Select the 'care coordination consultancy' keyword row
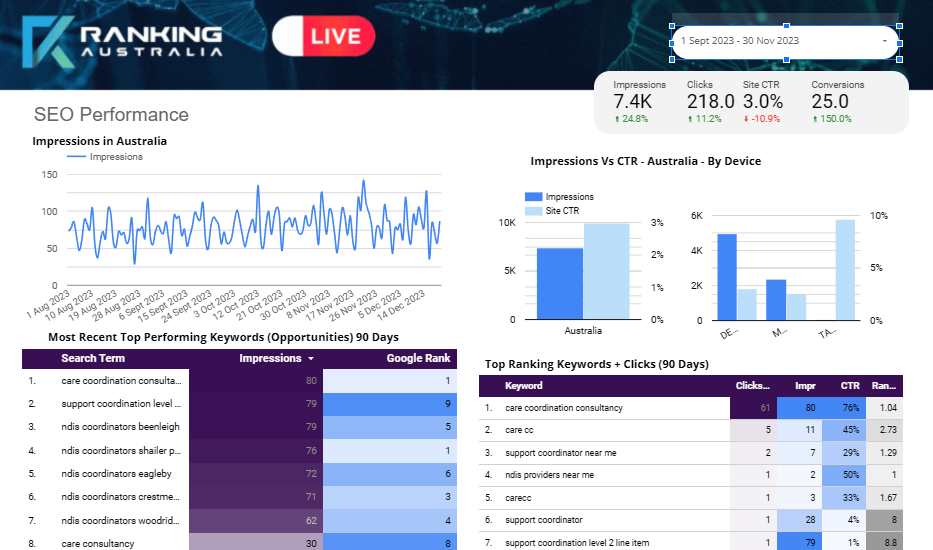933x550 pixels. click(564, 408)
